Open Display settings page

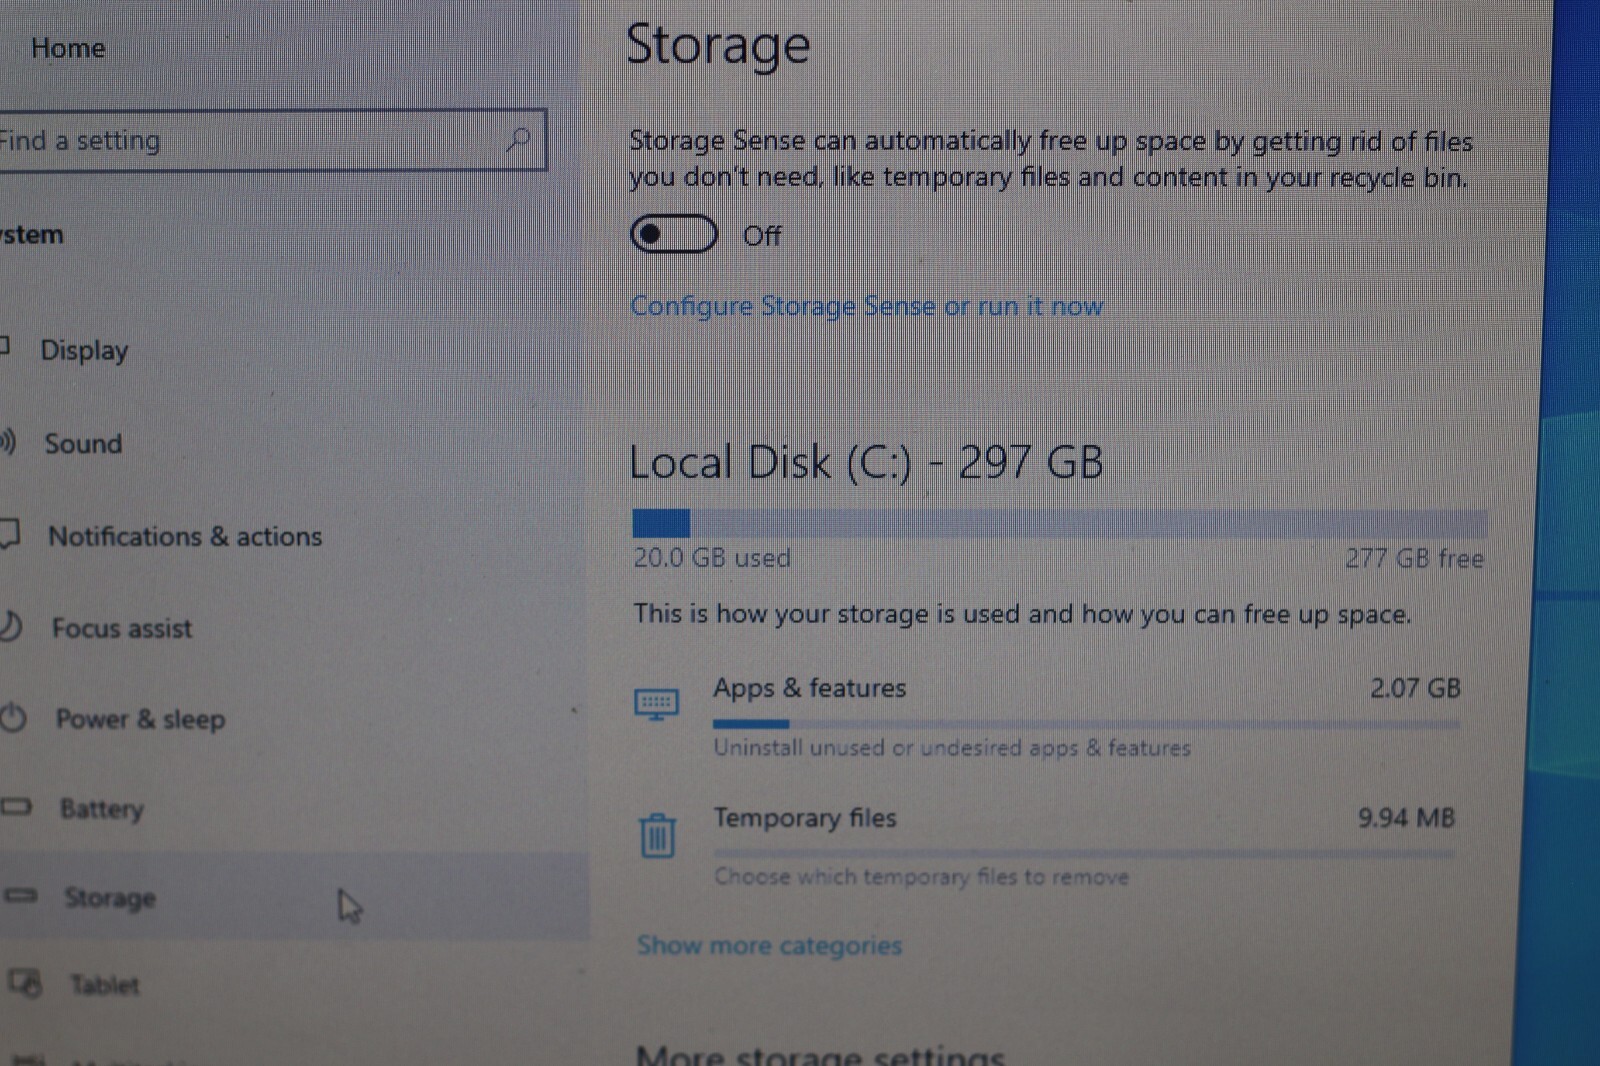tap(84, 351)
